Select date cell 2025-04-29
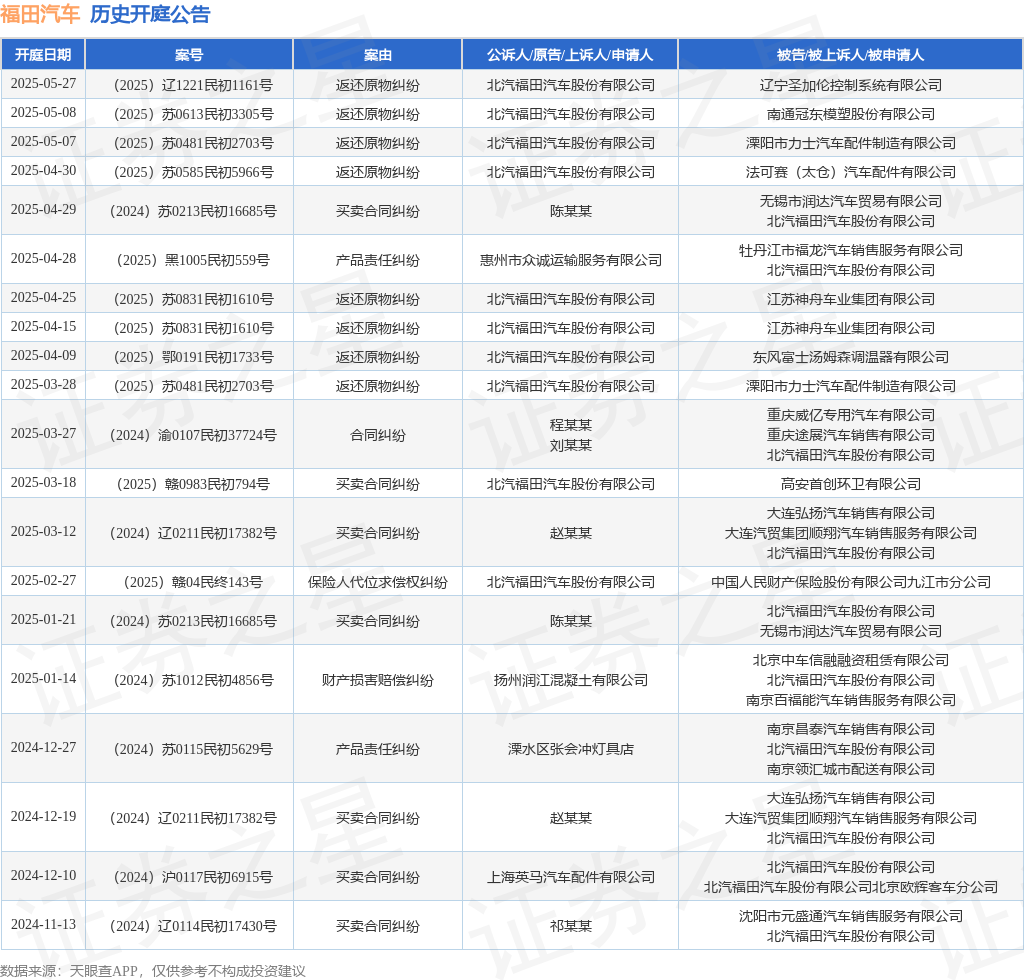 pyautogui.click(x=43, y=210)
